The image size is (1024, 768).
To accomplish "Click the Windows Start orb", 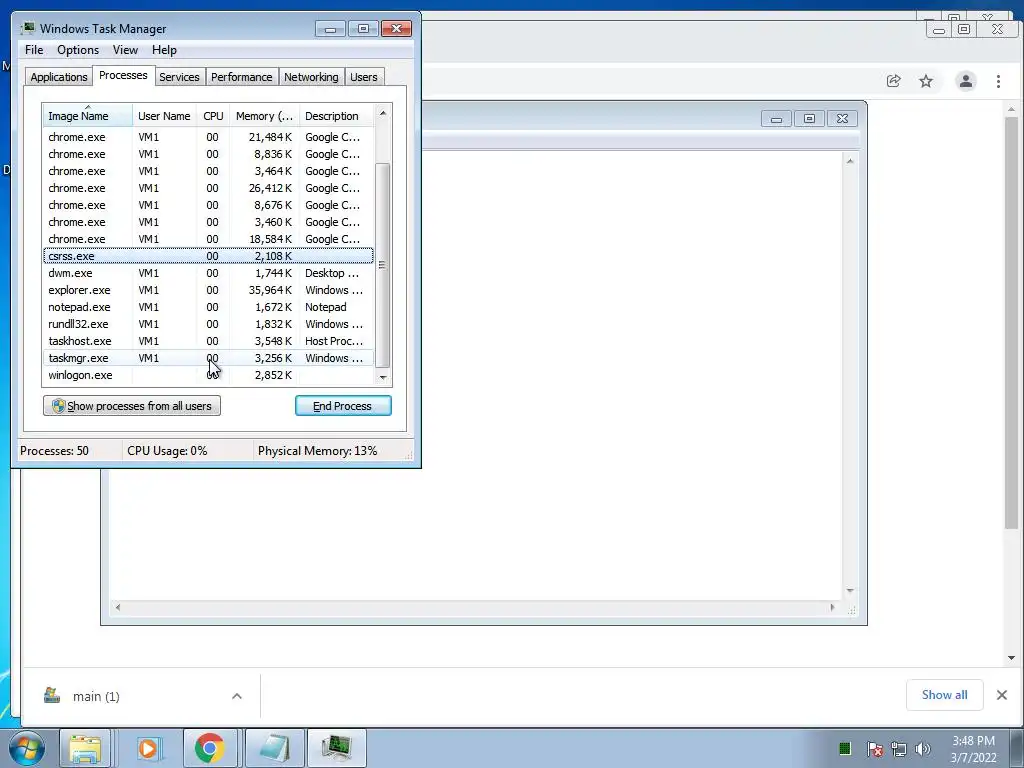I will click(27, 748).
